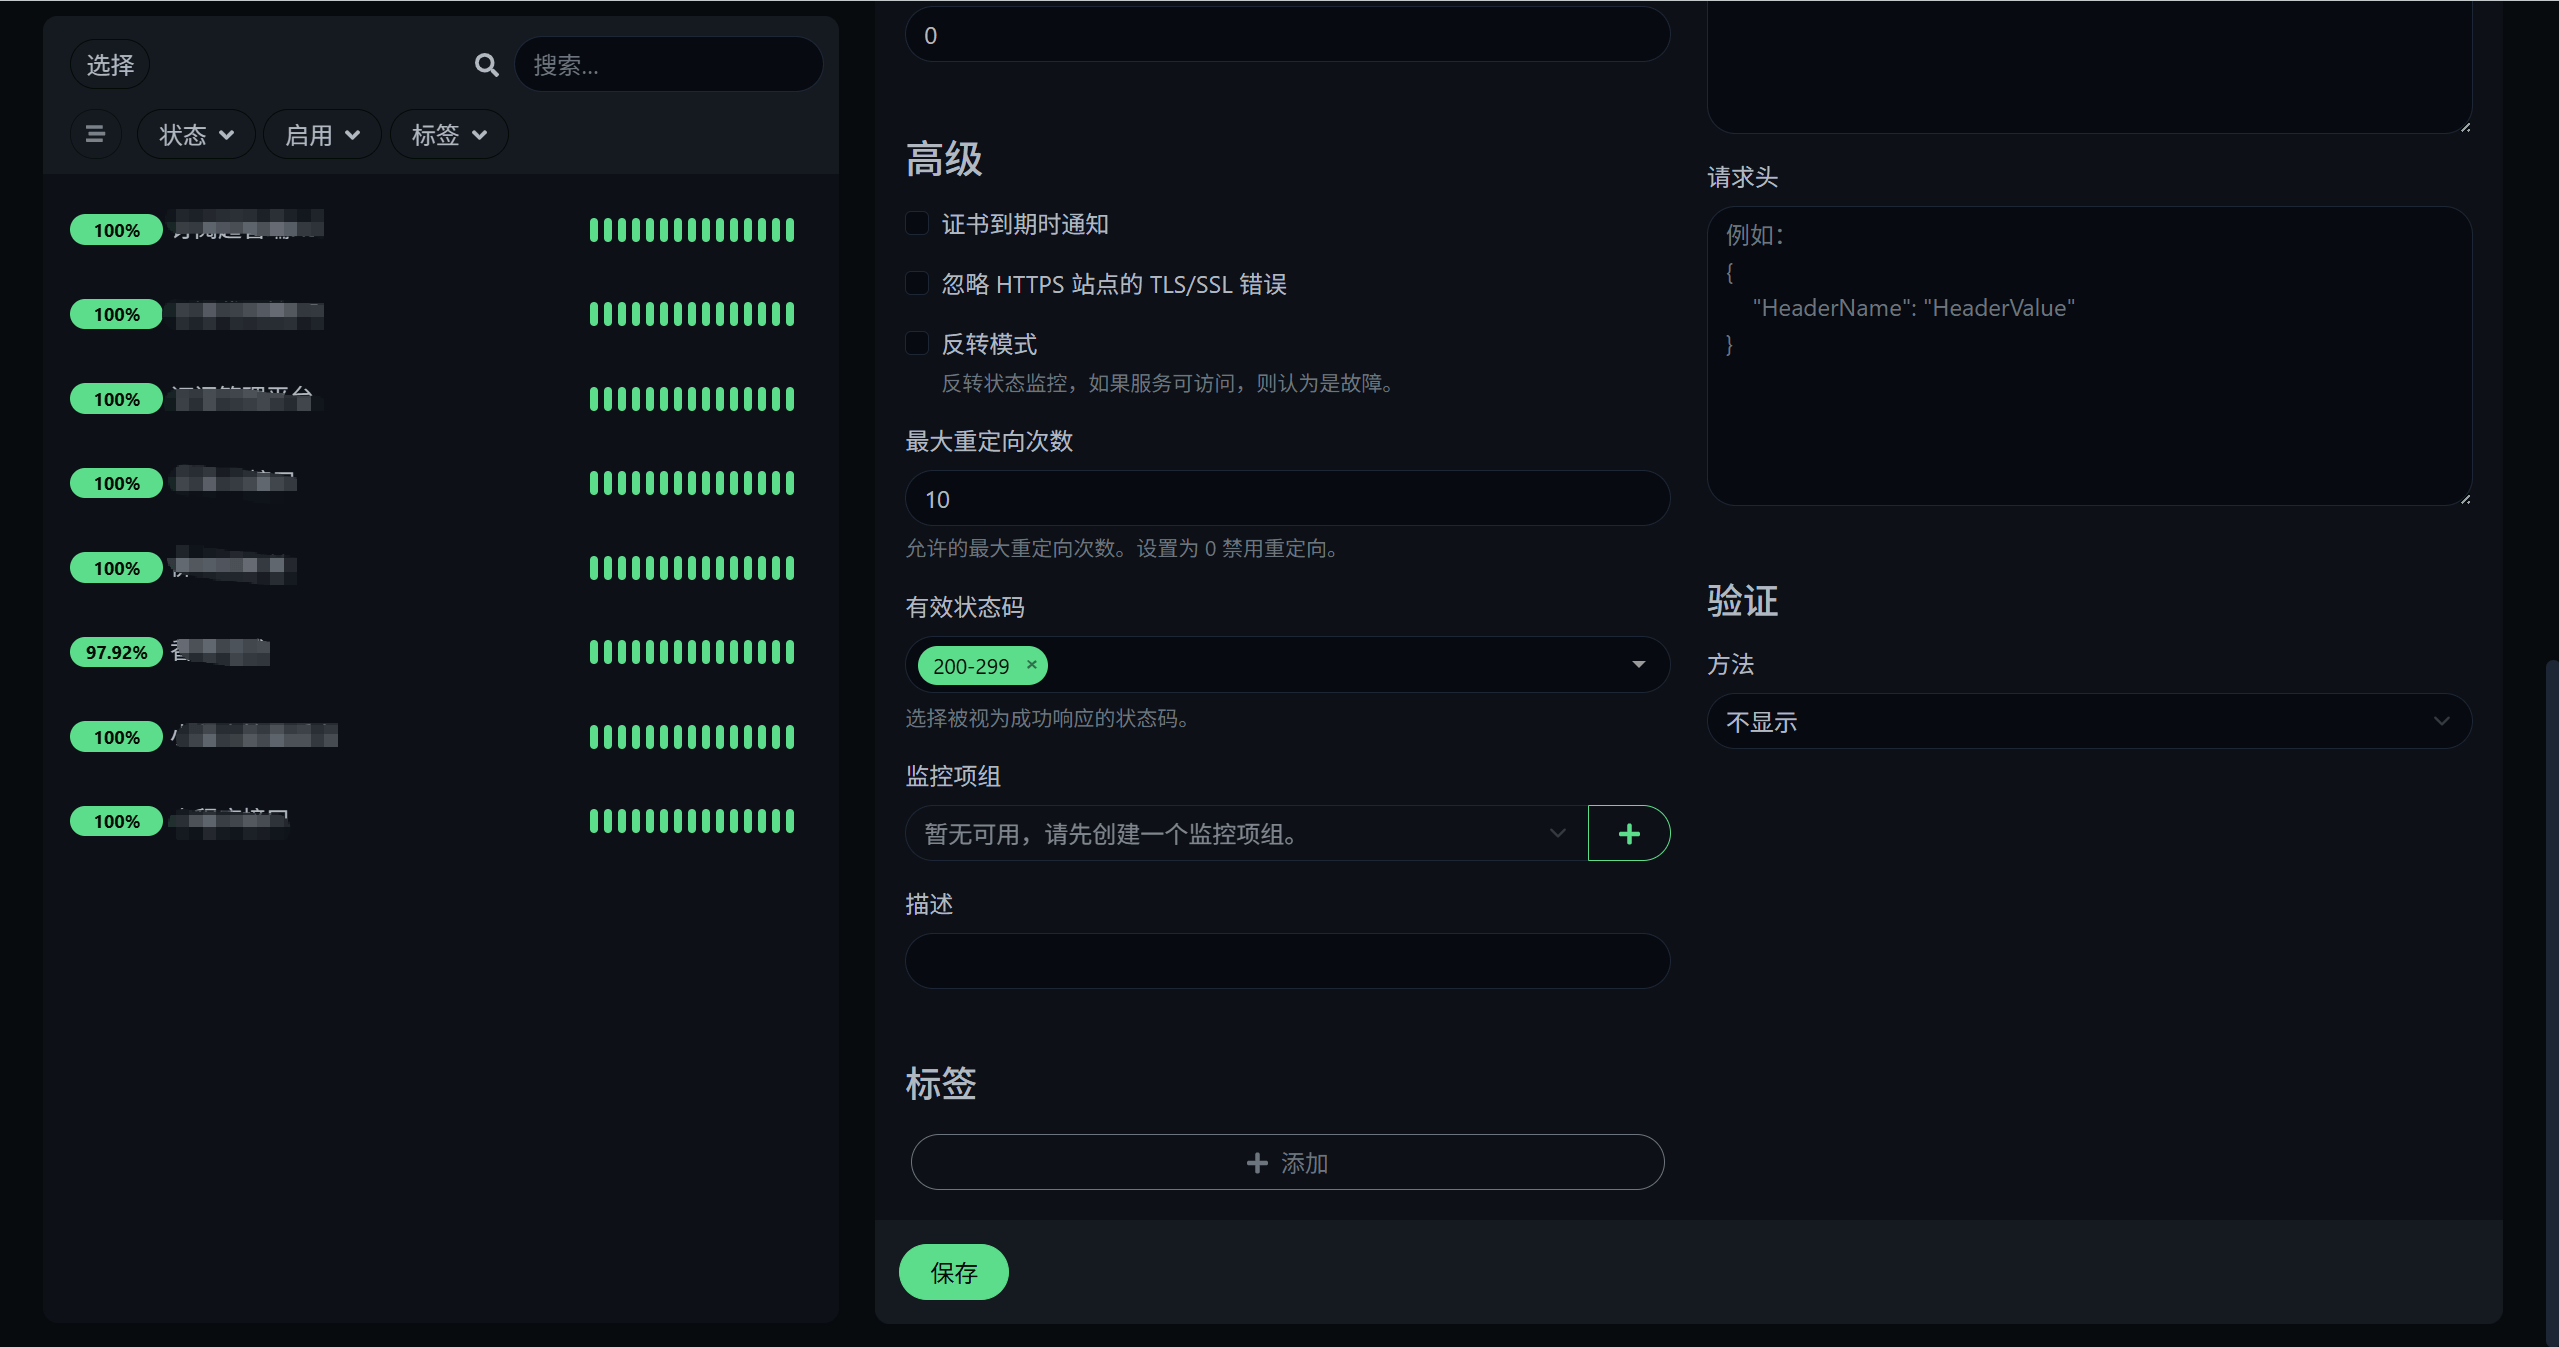Toggle 忽略 HTTPS 站点的 TLS/SSL 错误 checkbox

pyautogui.click(x=916, y=283)
